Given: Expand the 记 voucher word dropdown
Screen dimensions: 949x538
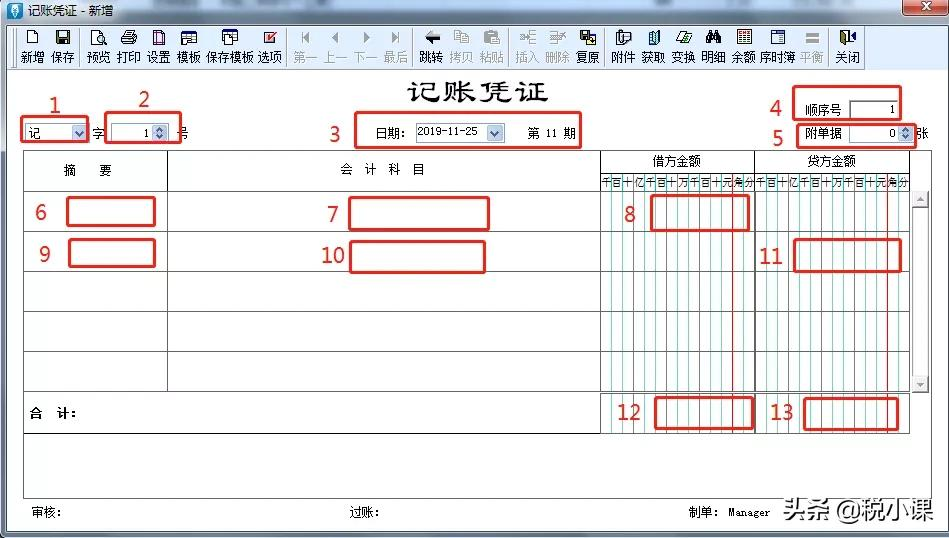Looking at the screenshot, I should pyautogui.click(x=79, y=133).
